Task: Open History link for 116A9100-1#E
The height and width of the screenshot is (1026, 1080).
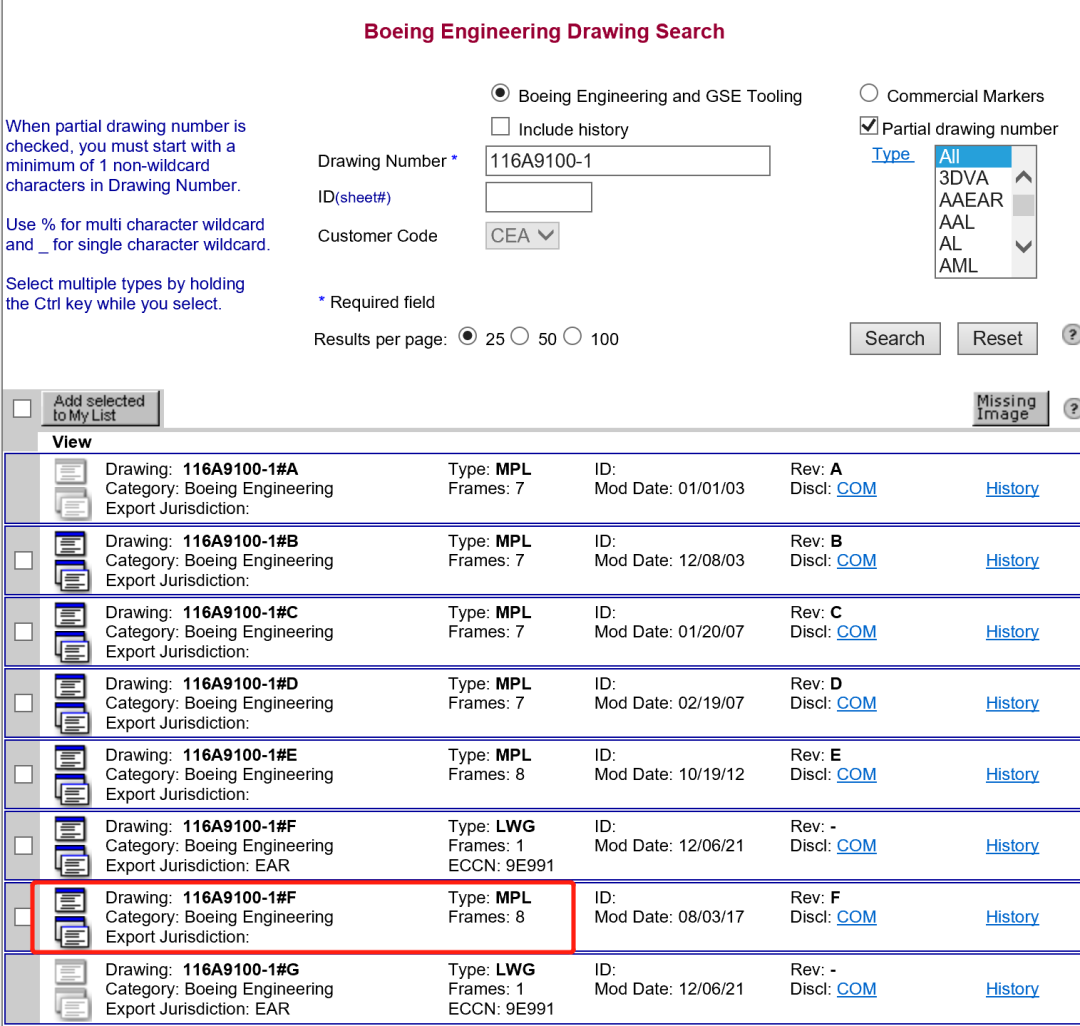Action: point(1012,774)
